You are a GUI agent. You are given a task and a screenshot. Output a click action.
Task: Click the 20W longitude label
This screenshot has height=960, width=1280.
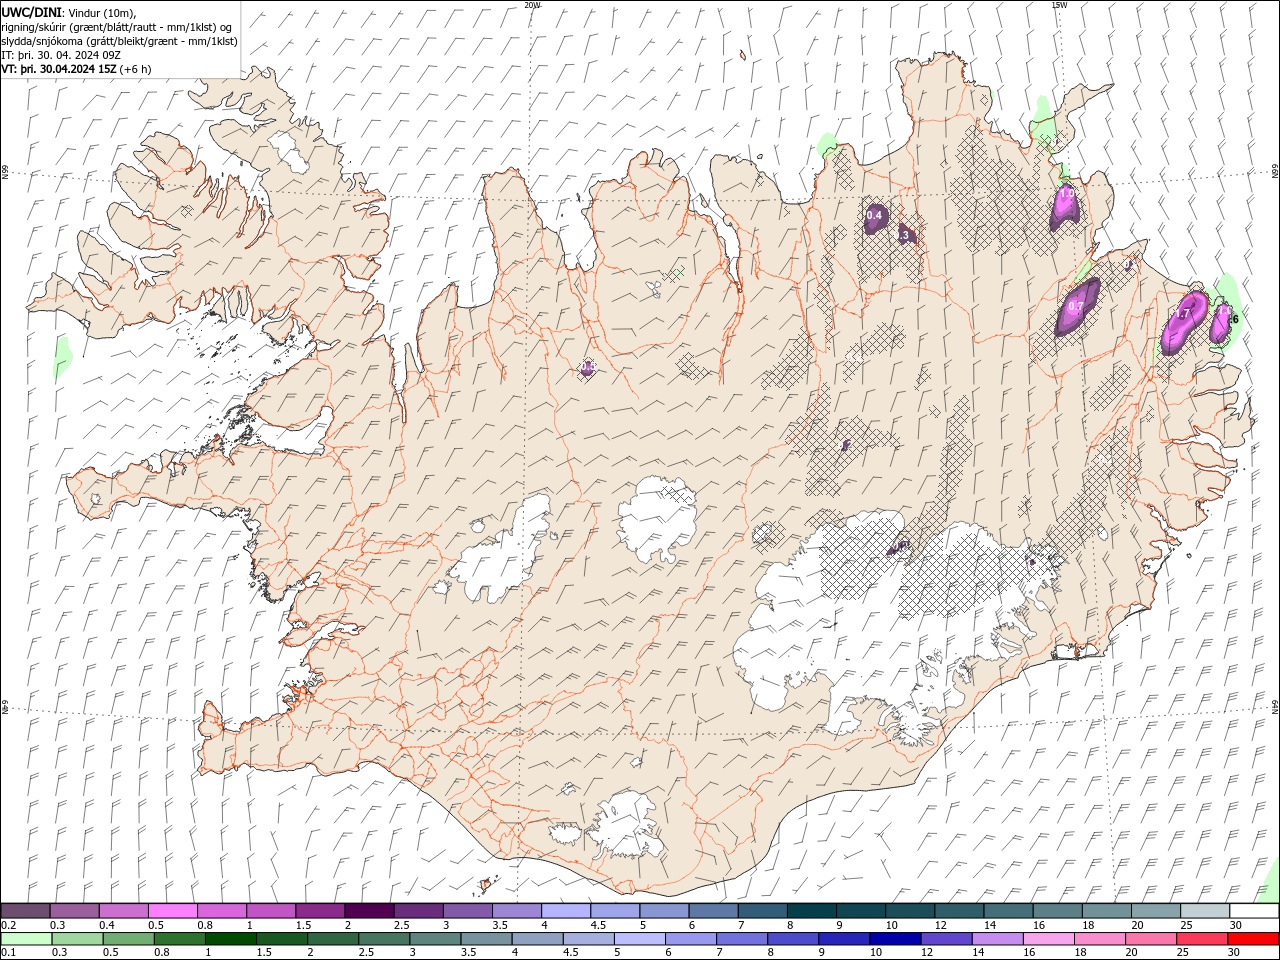click(x=532, y=5)
